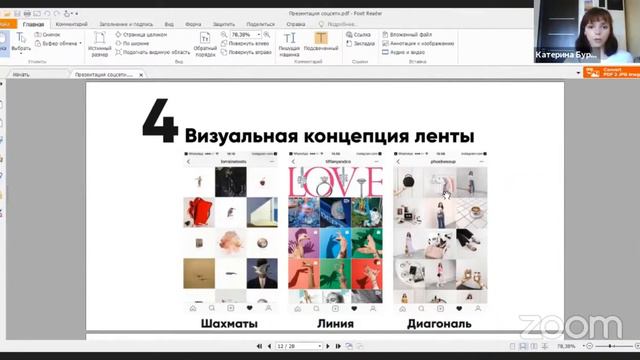Switch to Заполнение и подпись tab
Image resolution: width=640 pixels, height=360 pixels.
pyautogui.click(x=126, y=24)
